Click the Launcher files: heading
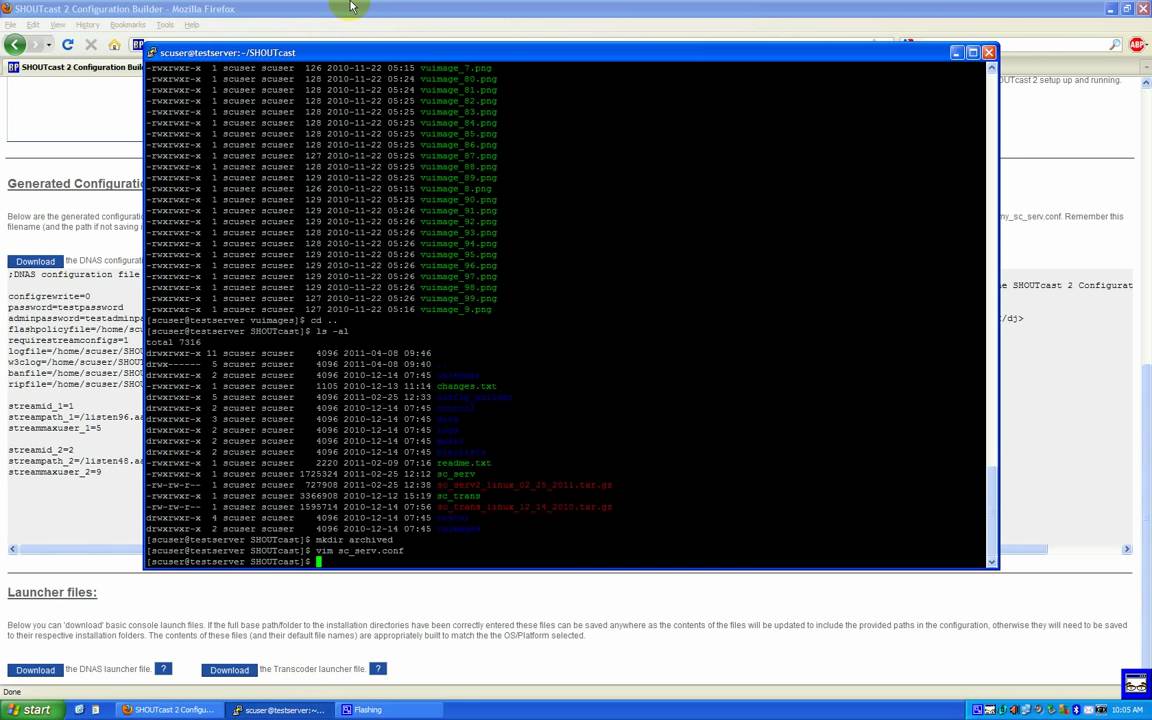Screen dimensions: 1152x720 pyautogui.click(x=52, y=592)
